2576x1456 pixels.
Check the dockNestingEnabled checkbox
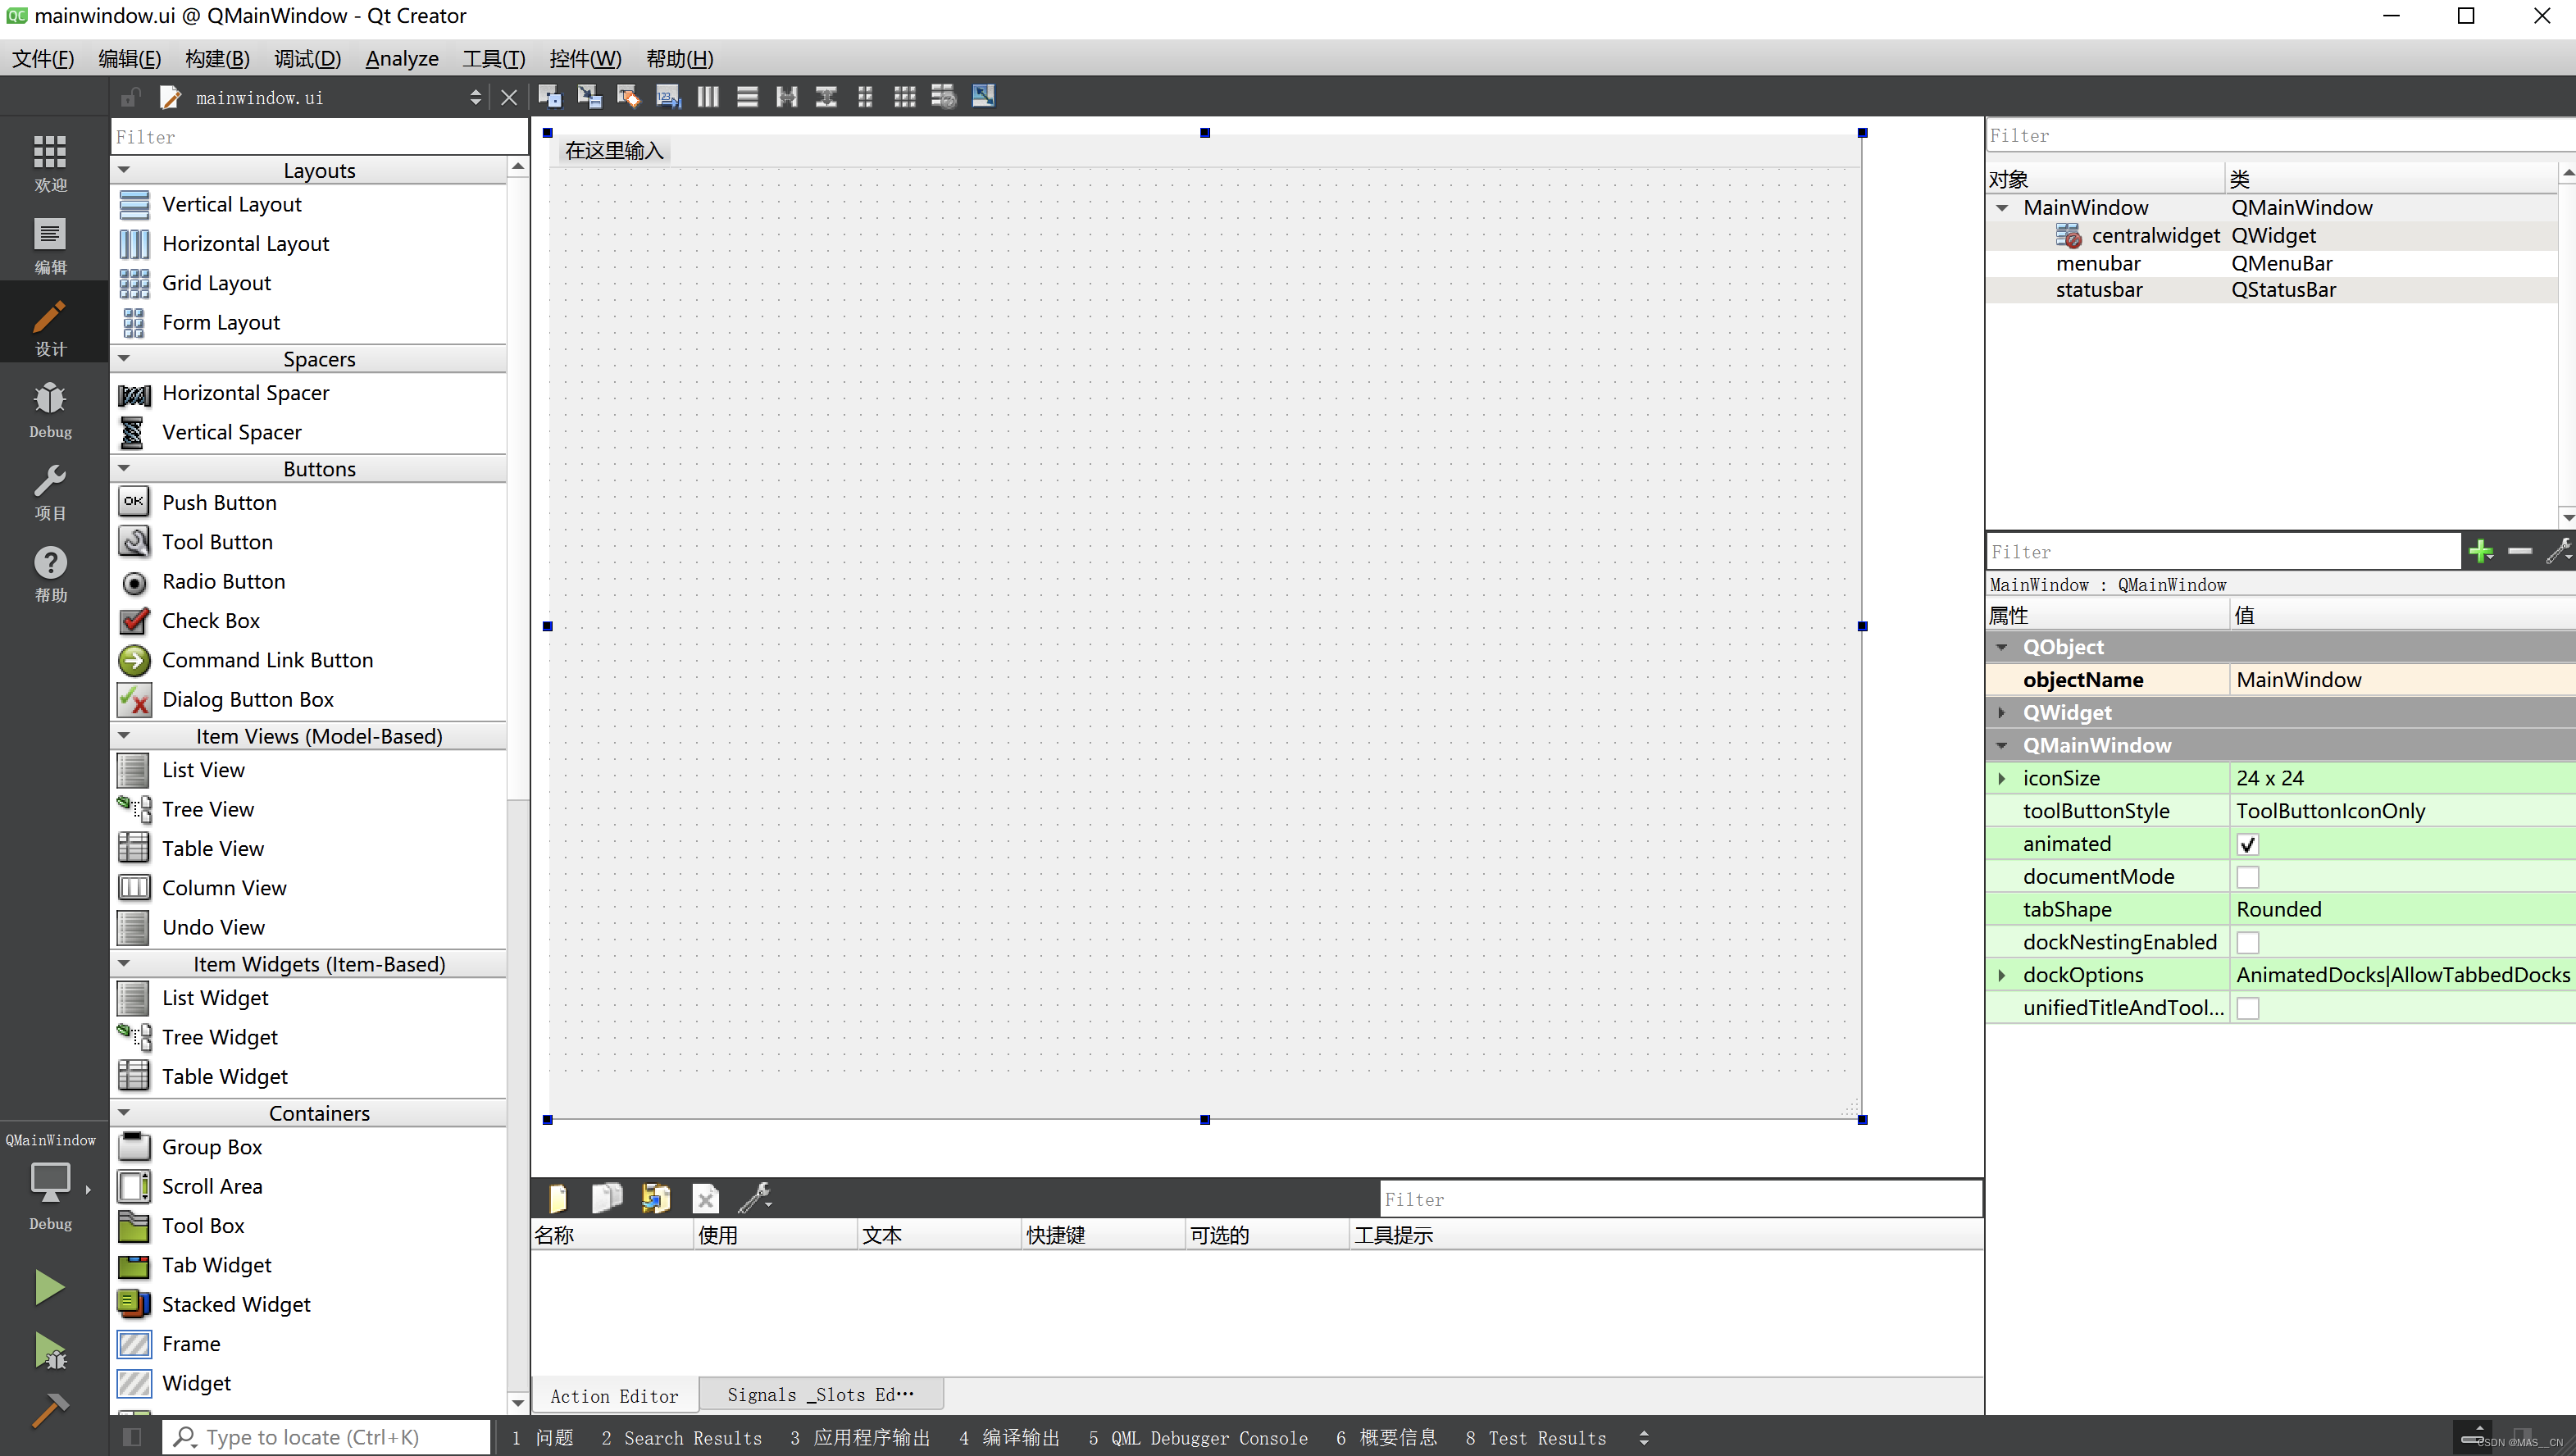click(x=2247, y=942)
